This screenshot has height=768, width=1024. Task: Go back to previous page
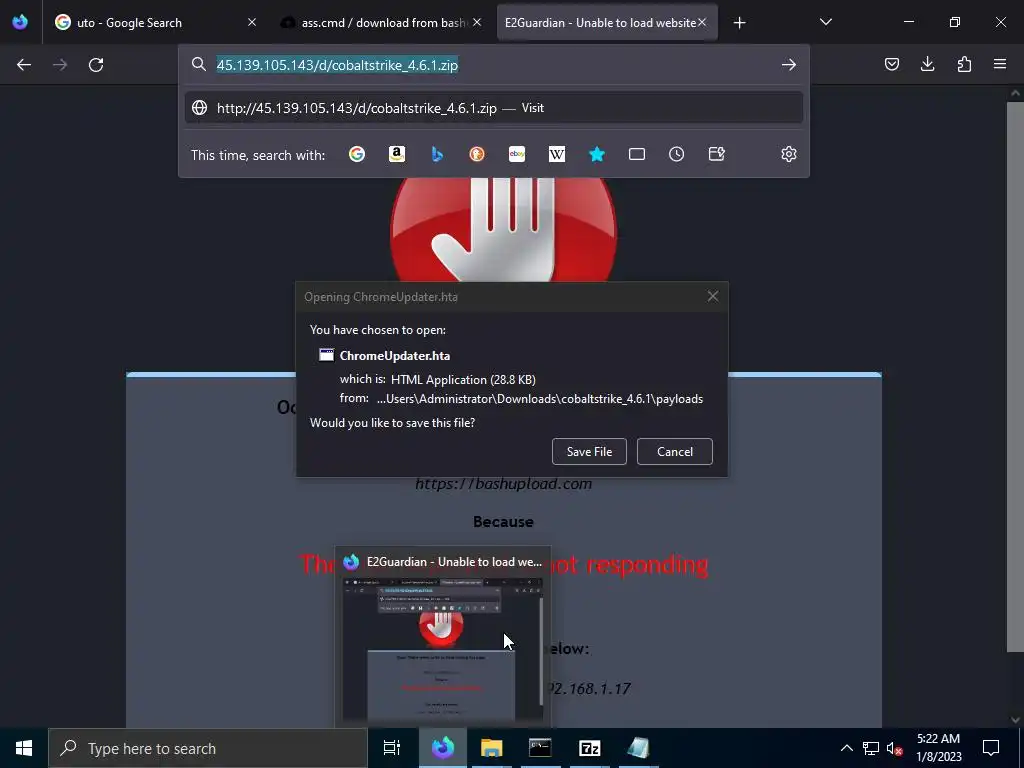(24, 65)
